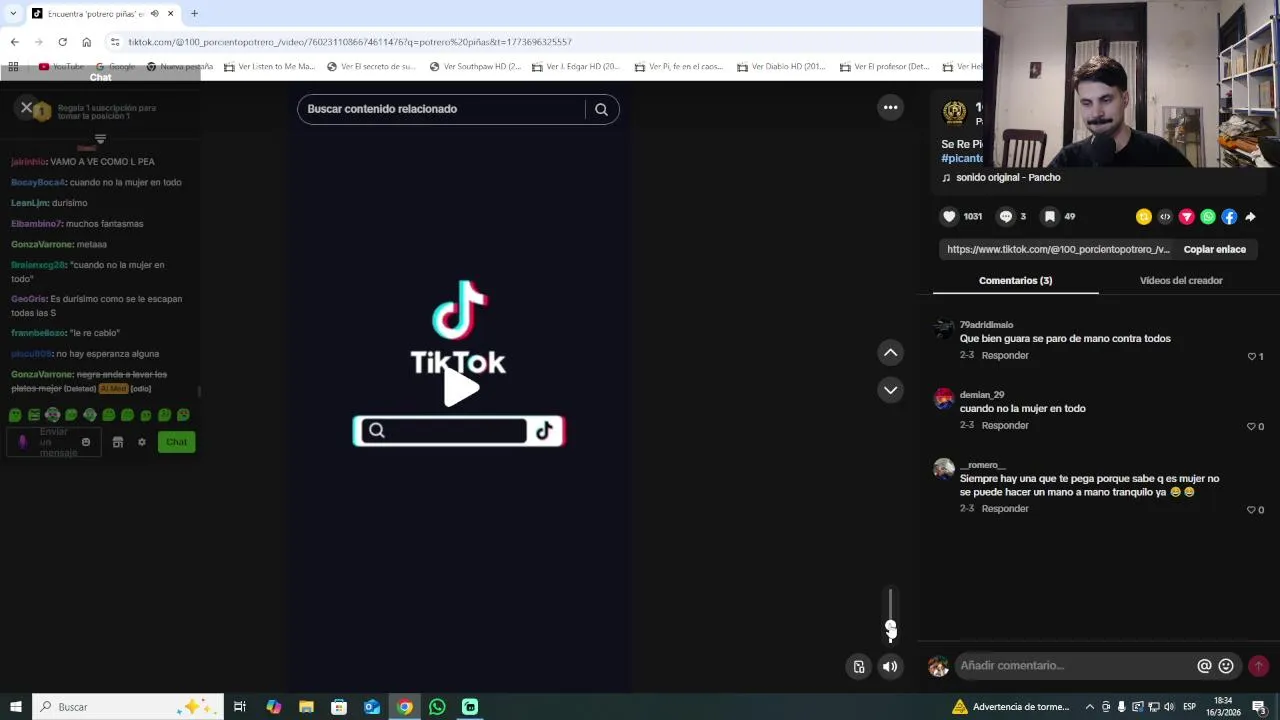Open chat settings gear icon

pyautogui.click(x=142, y=442)
